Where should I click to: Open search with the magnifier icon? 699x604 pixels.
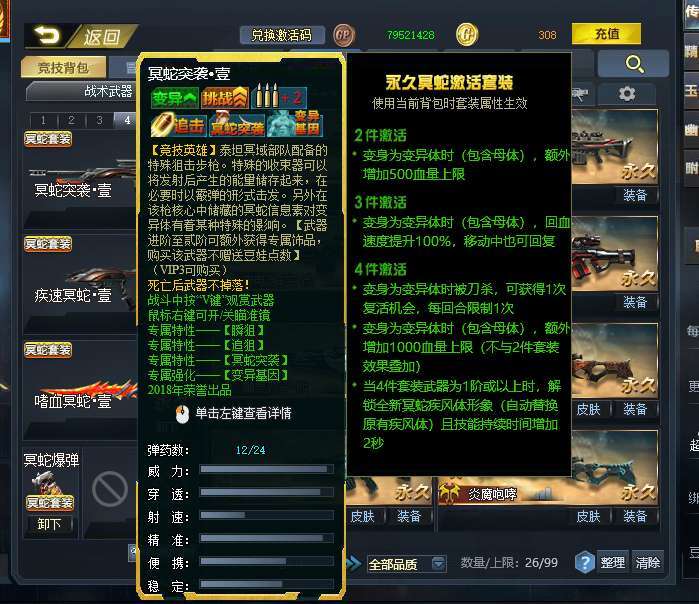point(634,64)
